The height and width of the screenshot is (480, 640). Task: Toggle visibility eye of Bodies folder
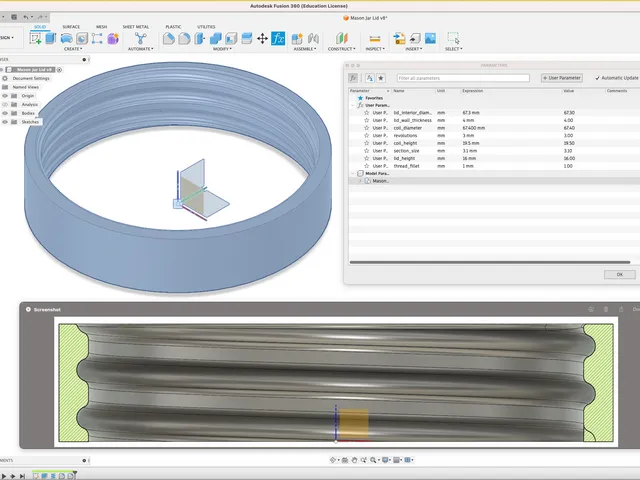click(5, 113)
